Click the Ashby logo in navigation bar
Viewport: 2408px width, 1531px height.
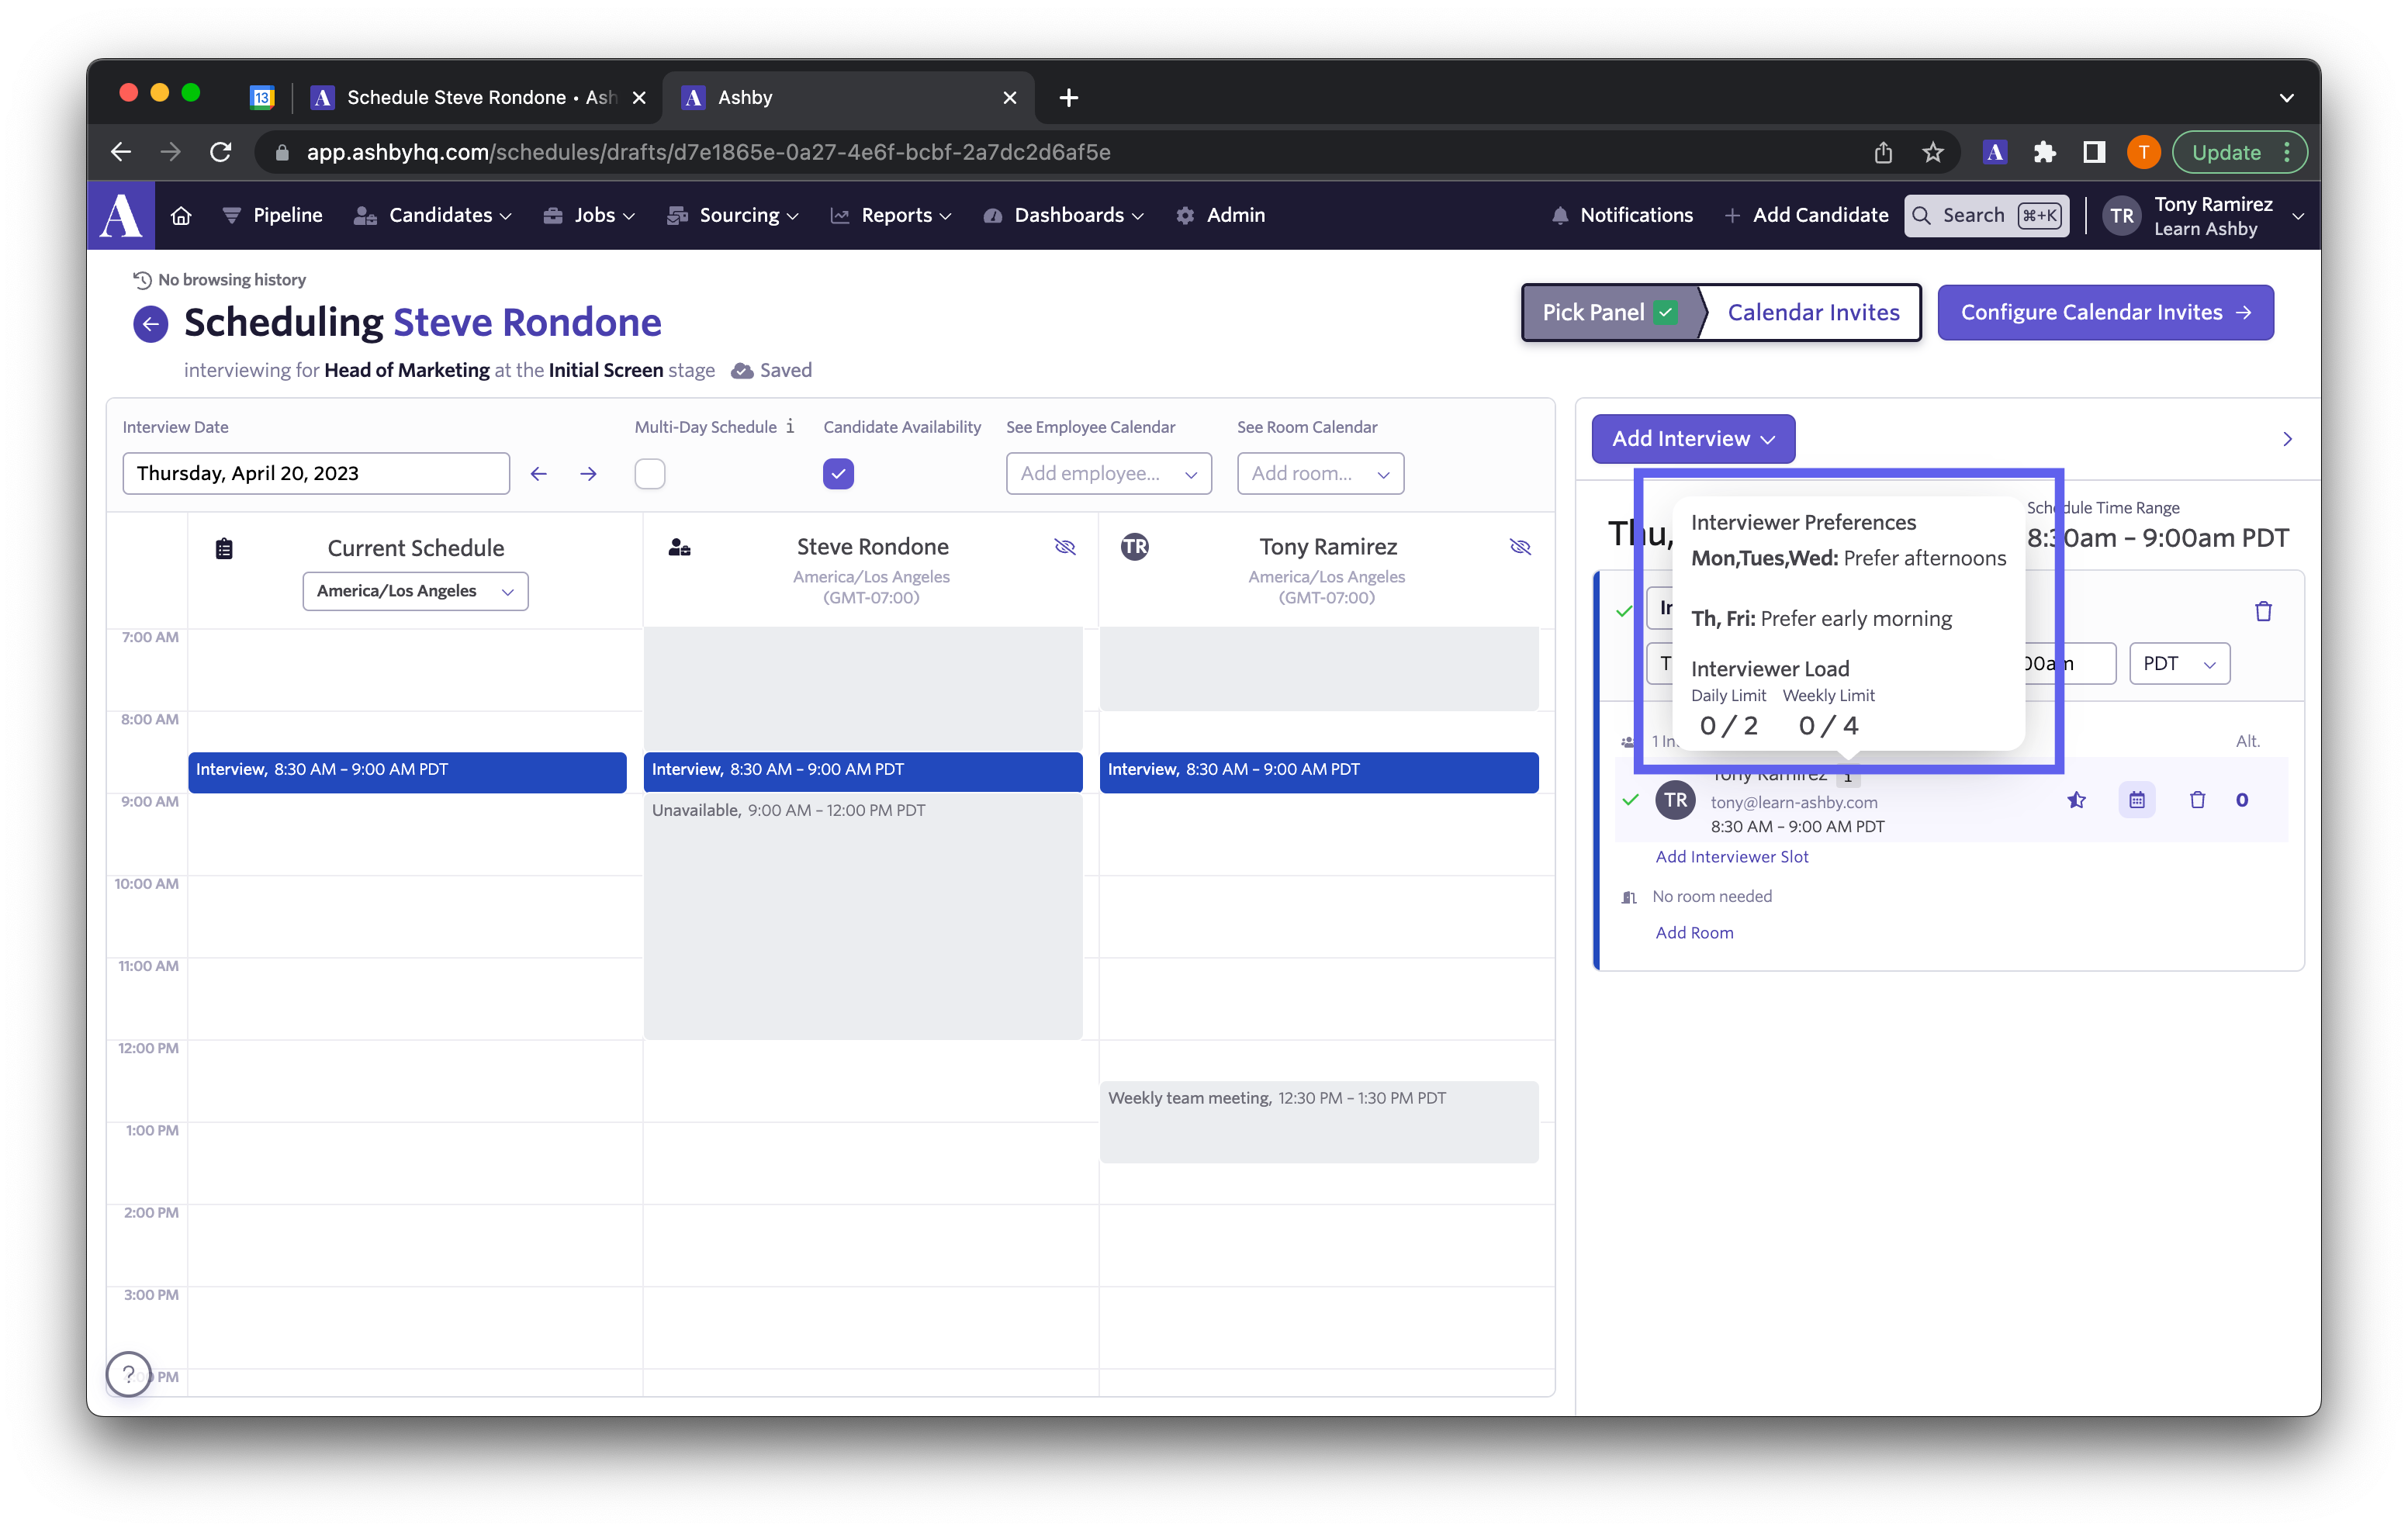click(121, 215)
